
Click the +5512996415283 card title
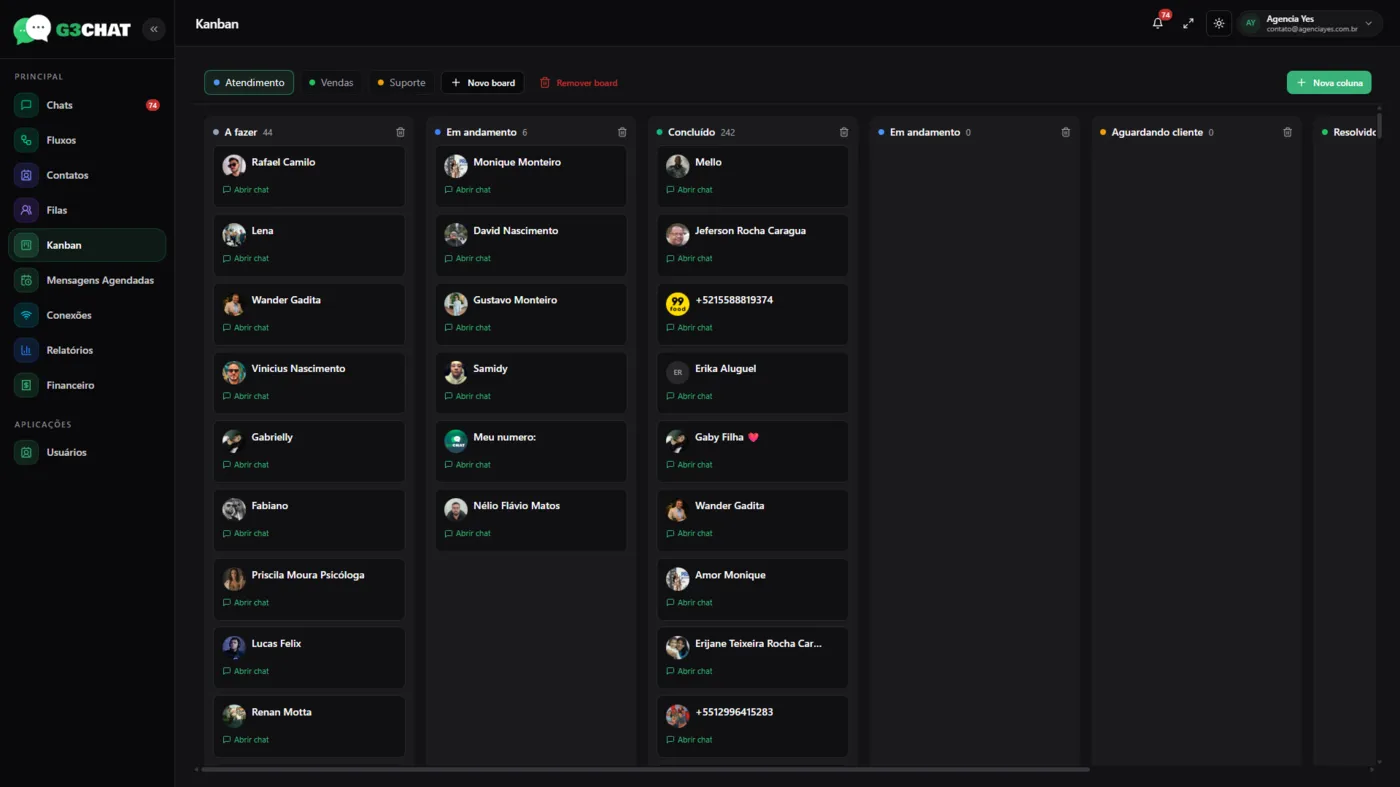pyautogui.click(x=734, y=712)
